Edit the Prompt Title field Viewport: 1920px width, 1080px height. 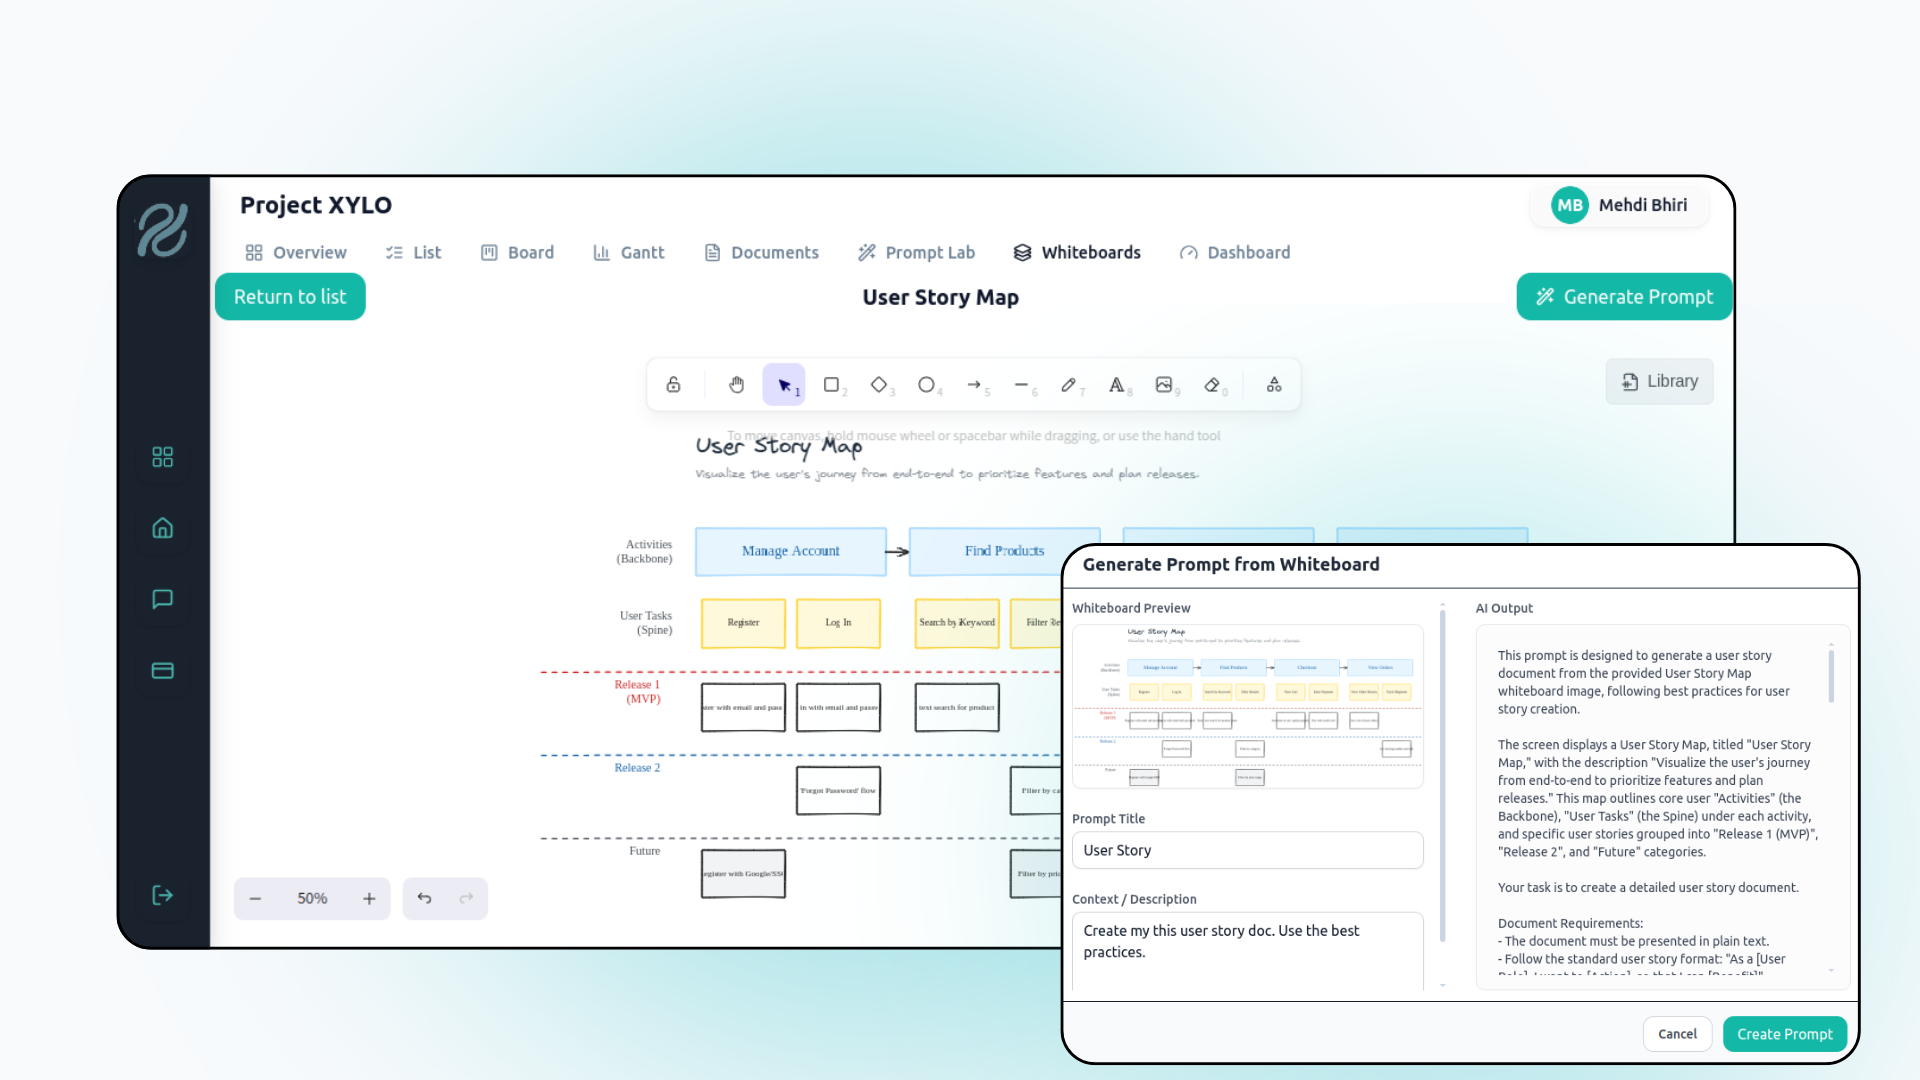(x=1246, y=850)
